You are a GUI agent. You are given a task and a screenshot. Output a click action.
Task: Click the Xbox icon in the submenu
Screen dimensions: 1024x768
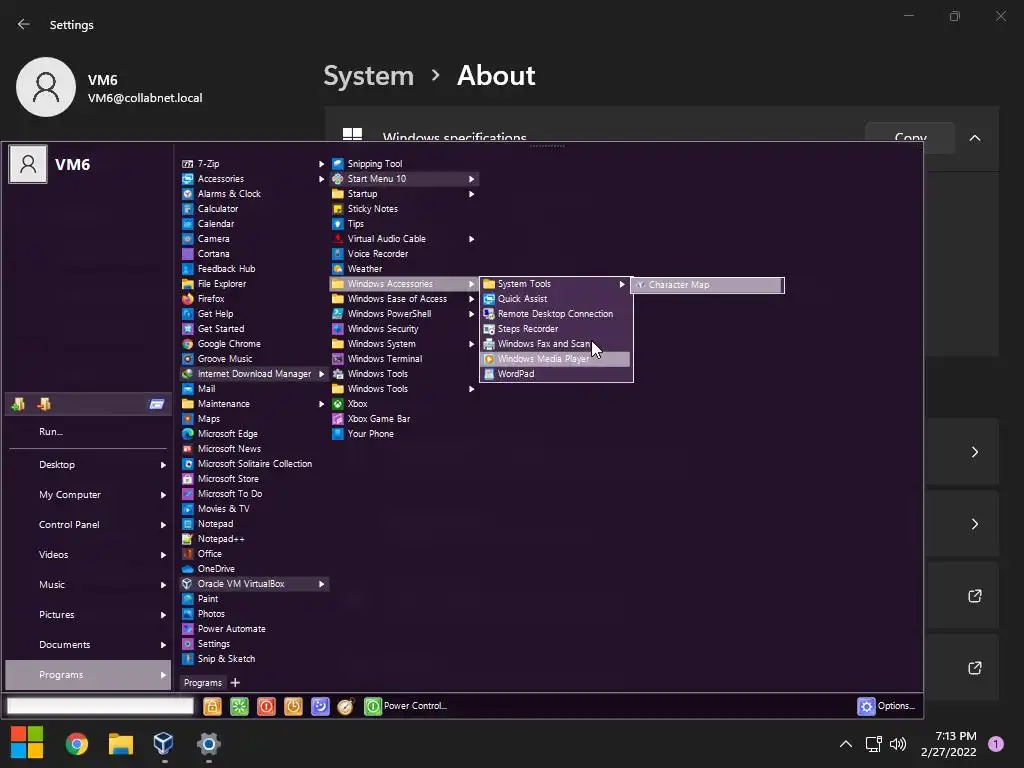[338, 404]
